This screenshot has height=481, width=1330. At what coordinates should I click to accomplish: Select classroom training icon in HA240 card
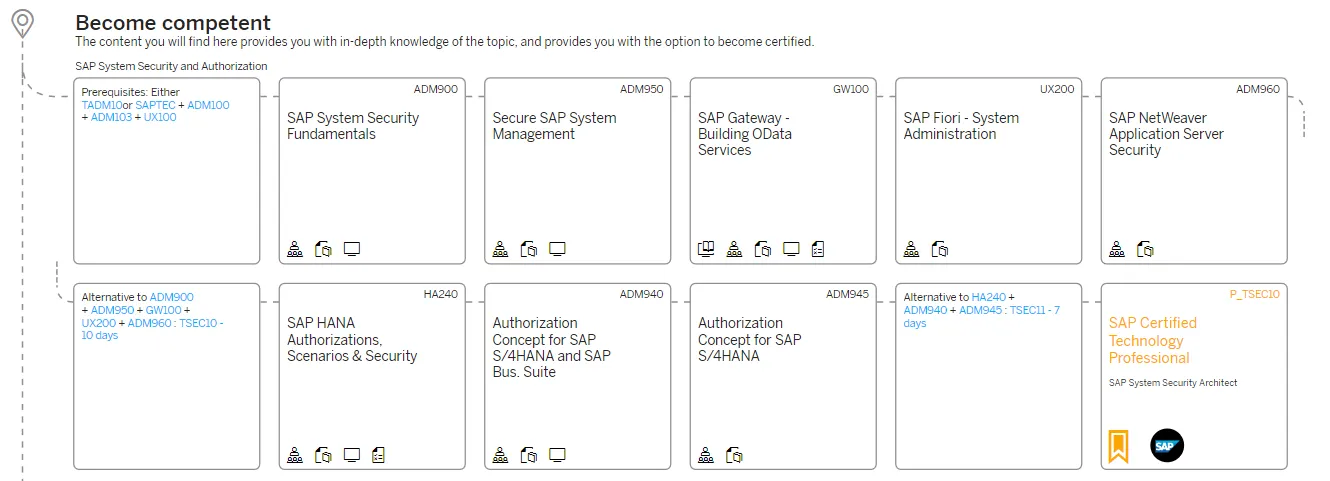[x=294, y=455]
